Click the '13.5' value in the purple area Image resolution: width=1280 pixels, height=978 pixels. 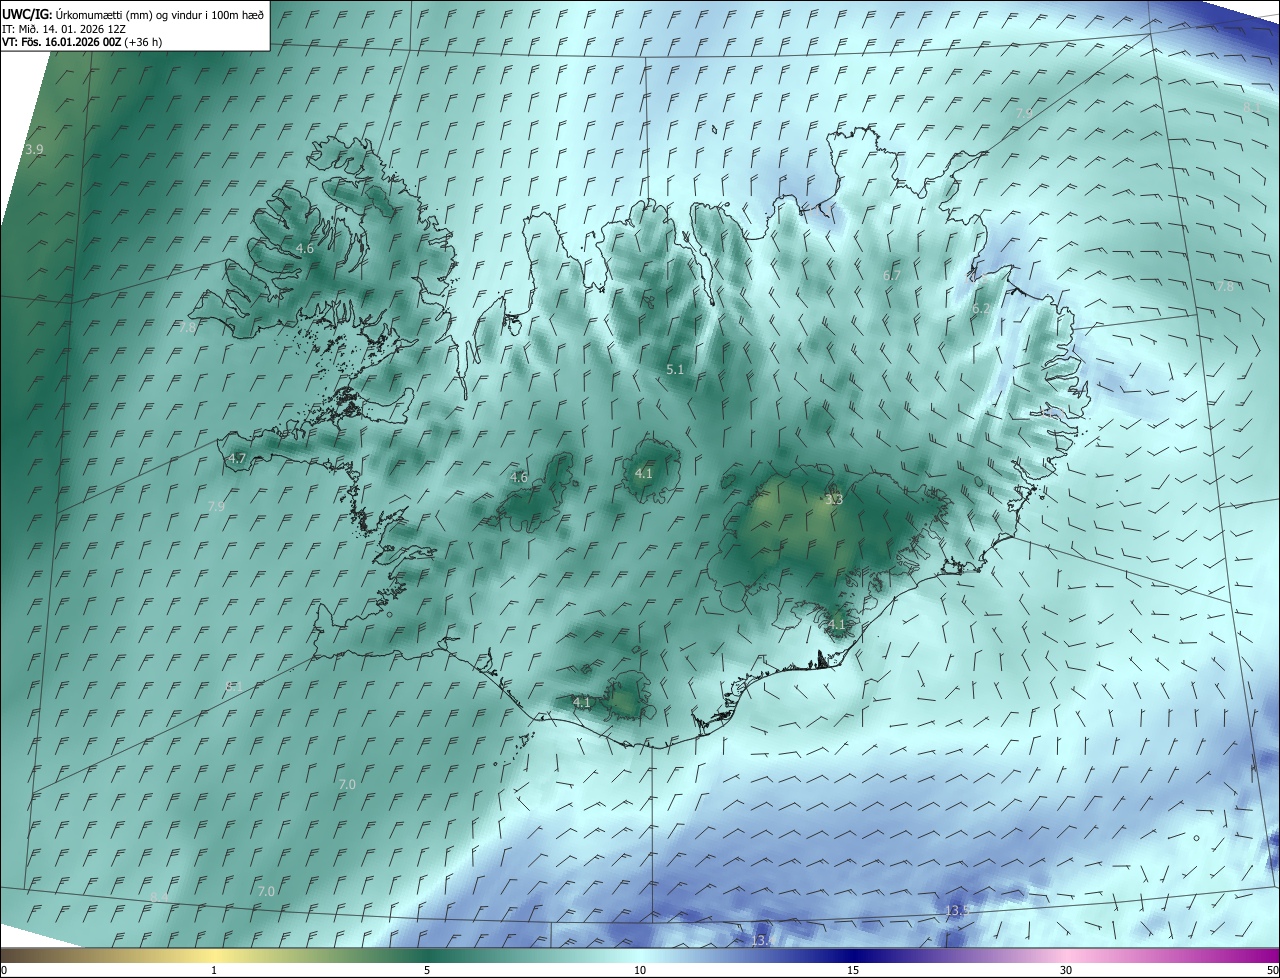(x=957, y=910)
